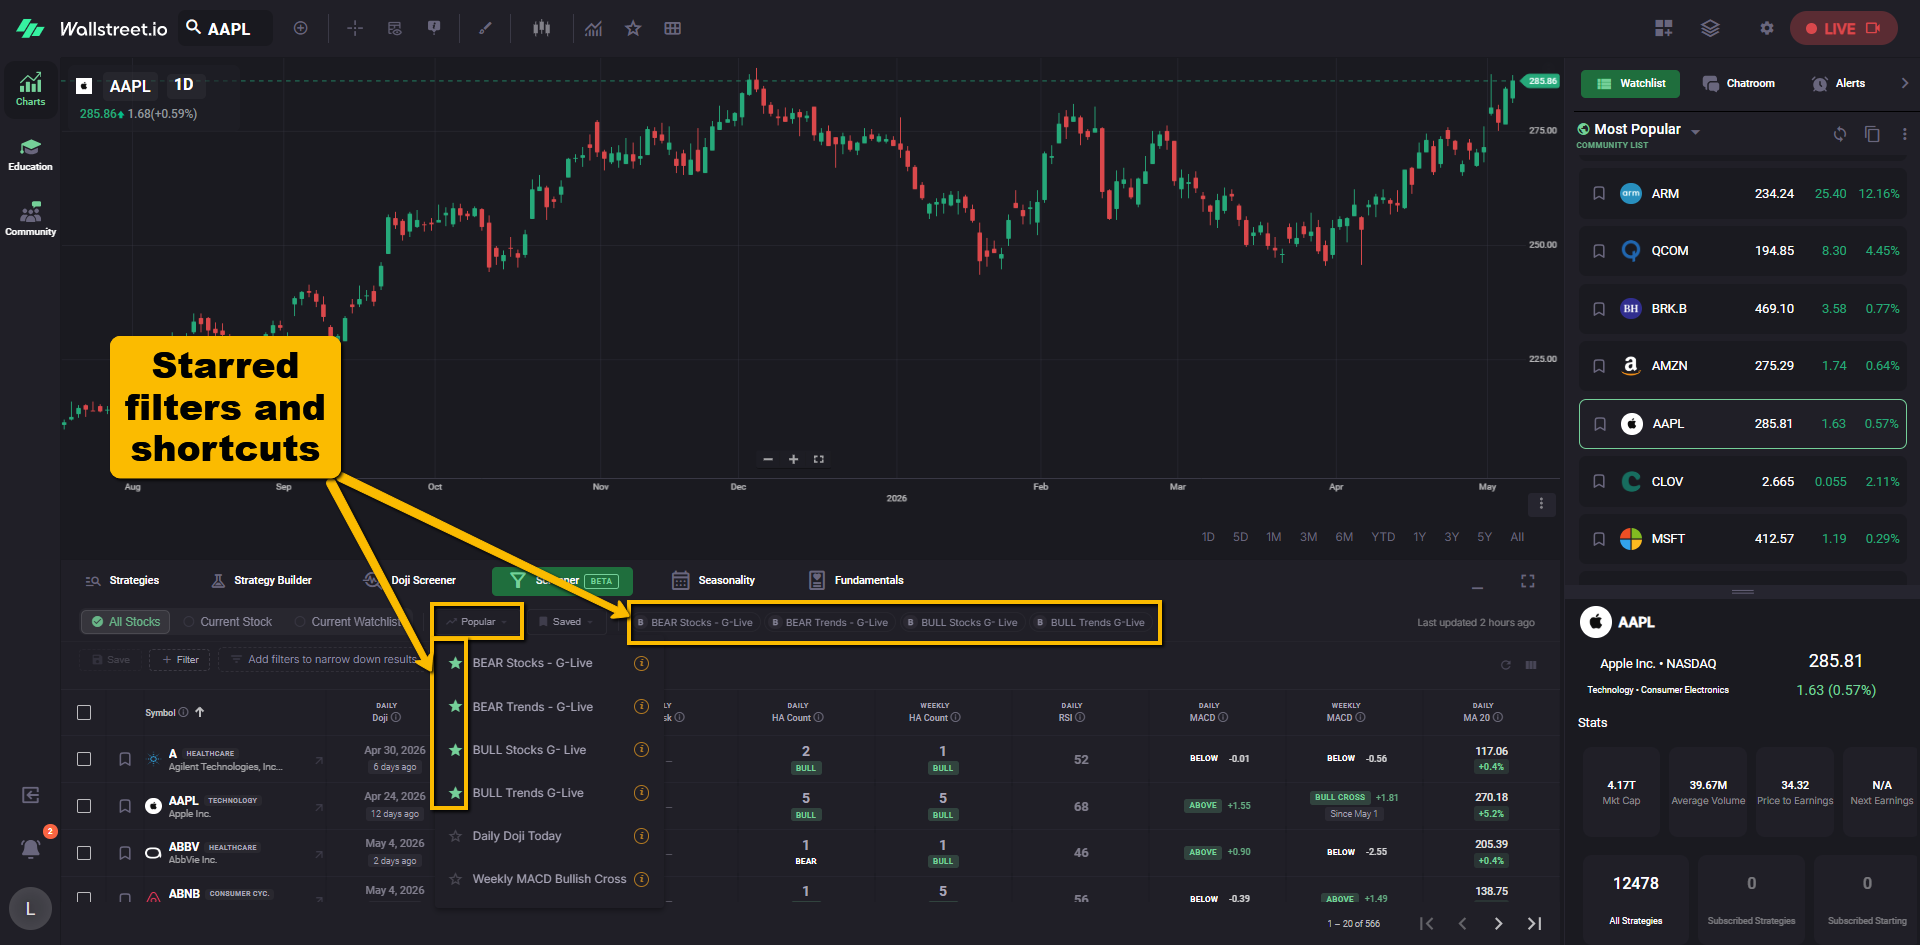Open the Saved filters dropdown
The width and height of the screenshot is (1920, 945).
(x=566, y=622)
